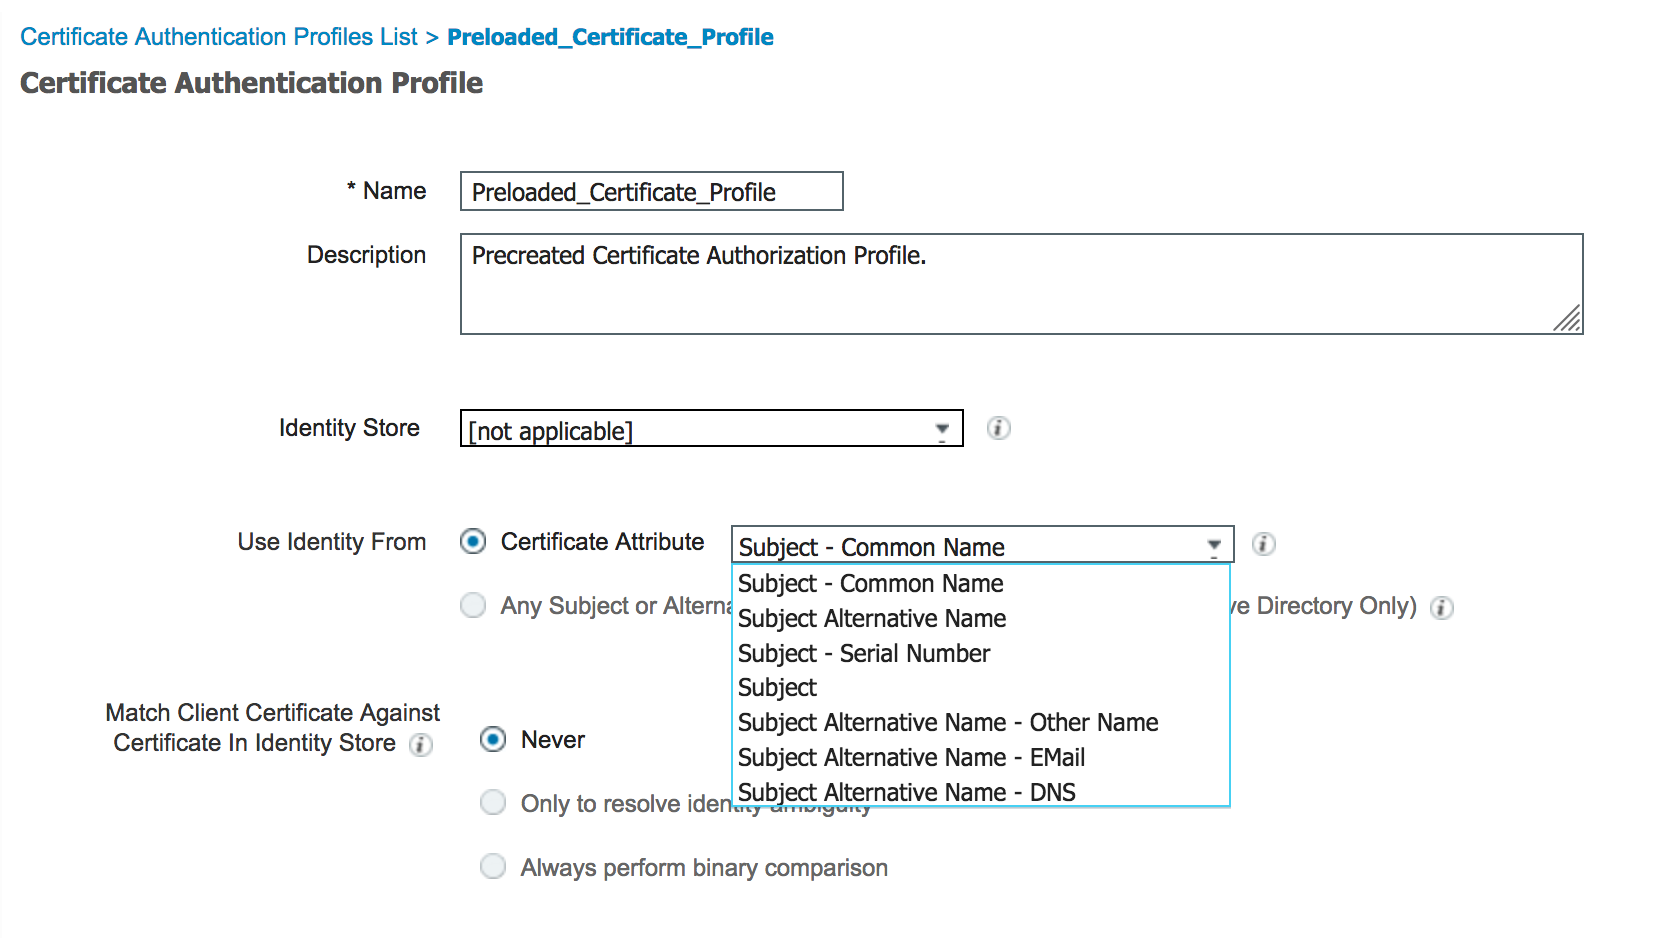Pick Subject - Serial Number option
The image size is (1672, 938).
[863, 654]
